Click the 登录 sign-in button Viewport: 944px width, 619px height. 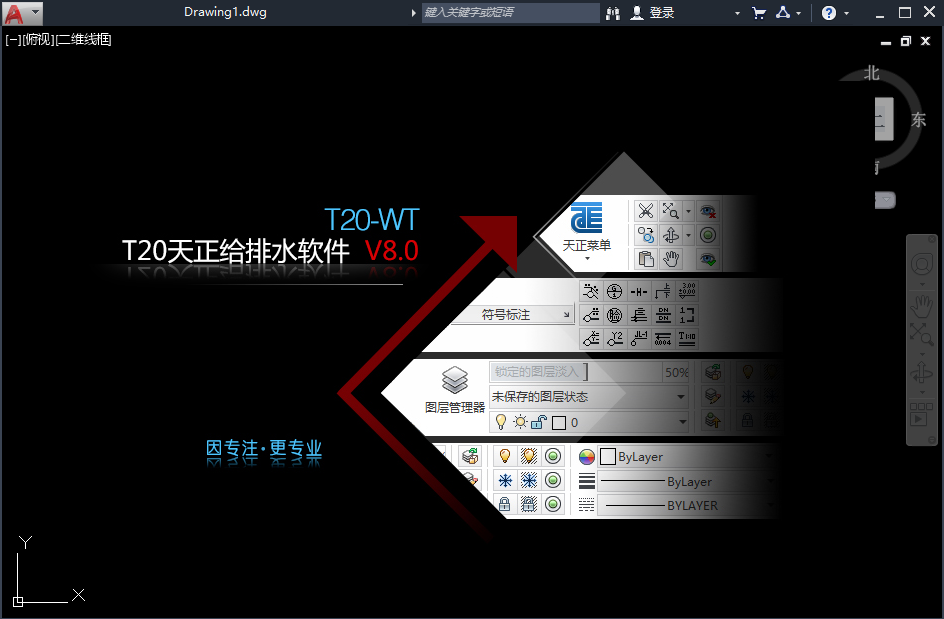(653, 13)
